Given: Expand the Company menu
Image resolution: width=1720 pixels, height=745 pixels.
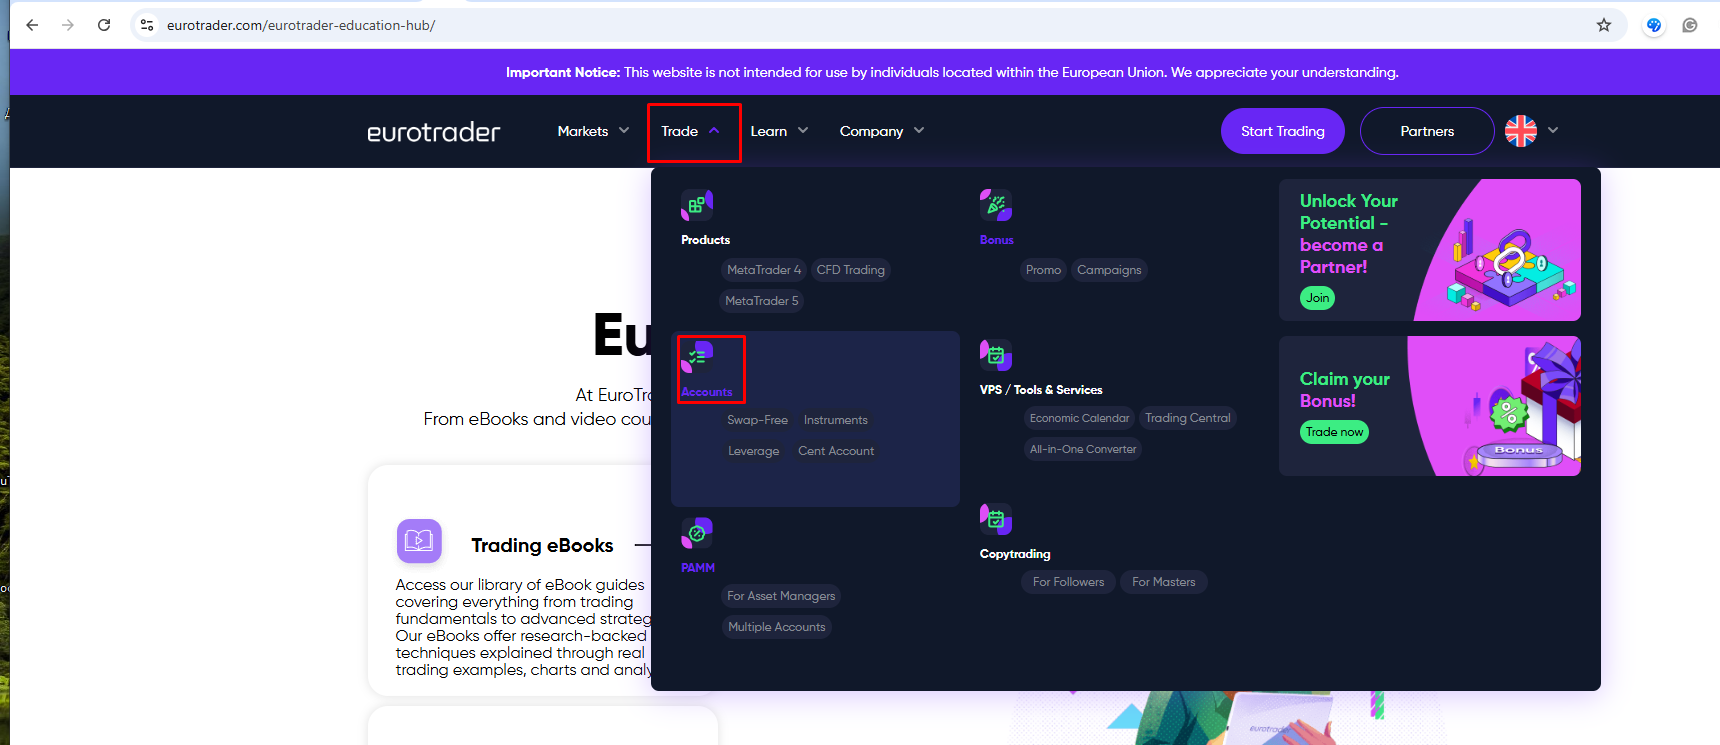Looking at the screenshot, I should [x=882, y=131].
